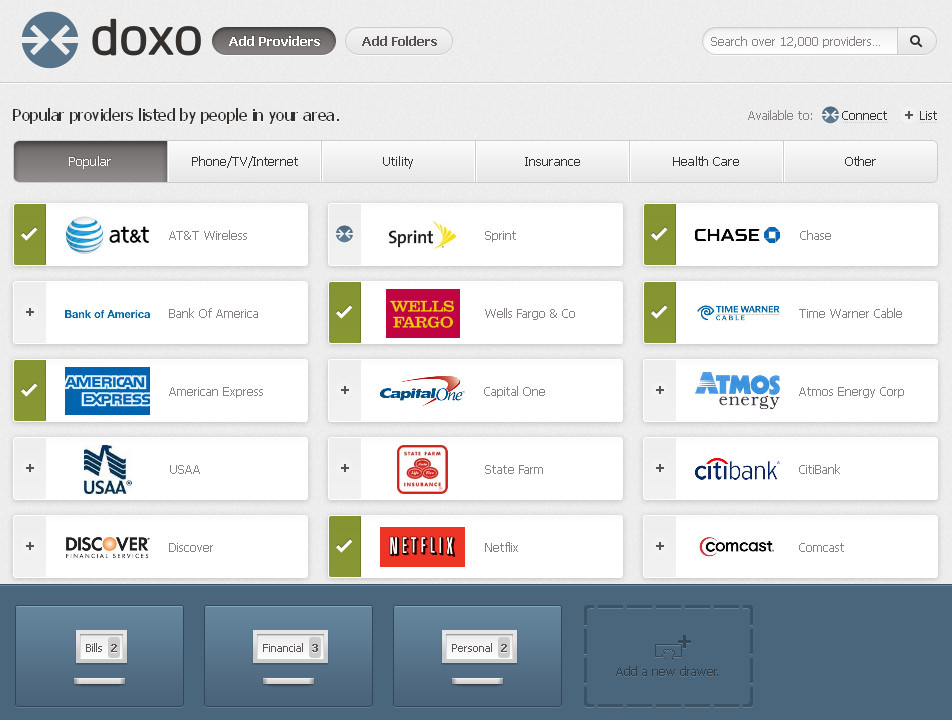Open the Financial drawer
Screen dimensions: 952x720
click(x=288, y=656)
